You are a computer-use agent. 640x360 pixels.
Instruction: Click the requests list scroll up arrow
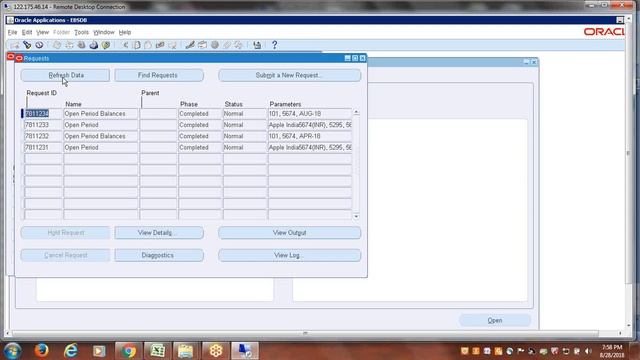point(356,112)
